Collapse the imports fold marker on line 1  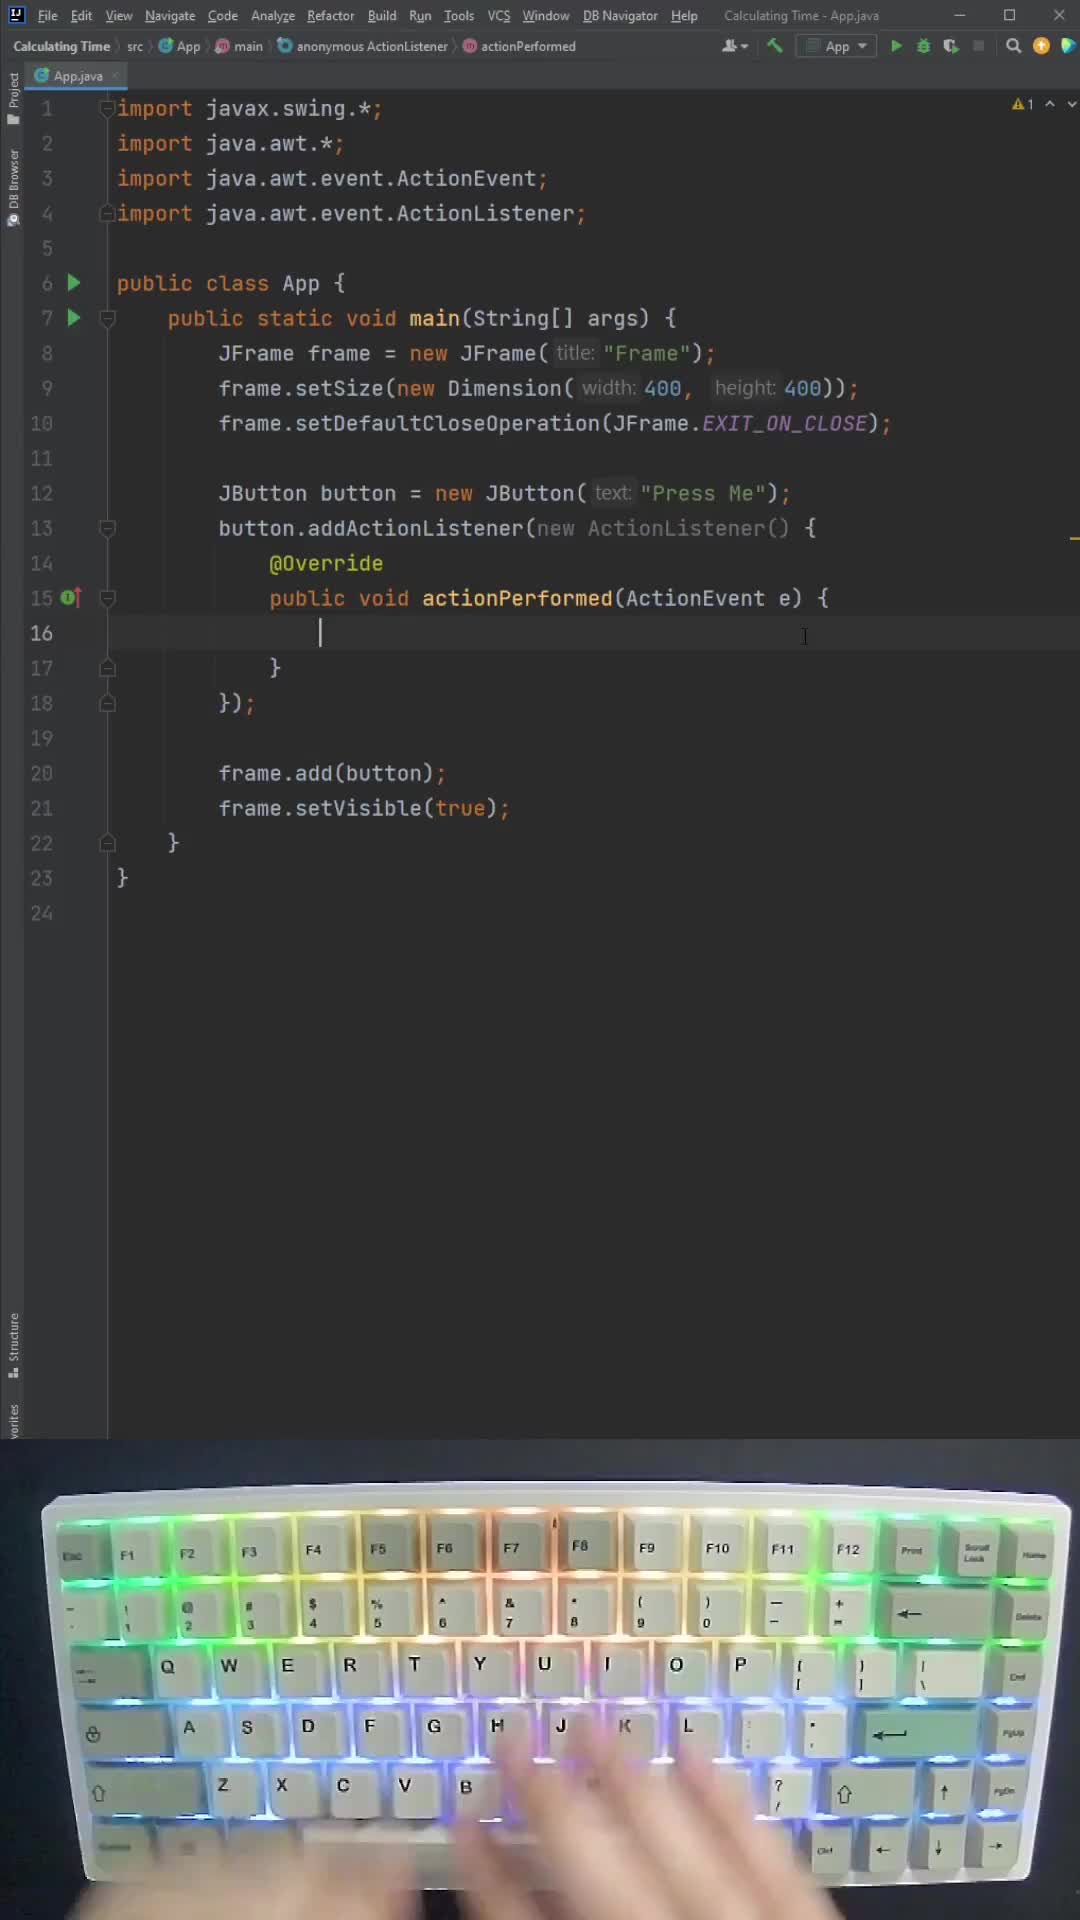(x=107, y=109)
